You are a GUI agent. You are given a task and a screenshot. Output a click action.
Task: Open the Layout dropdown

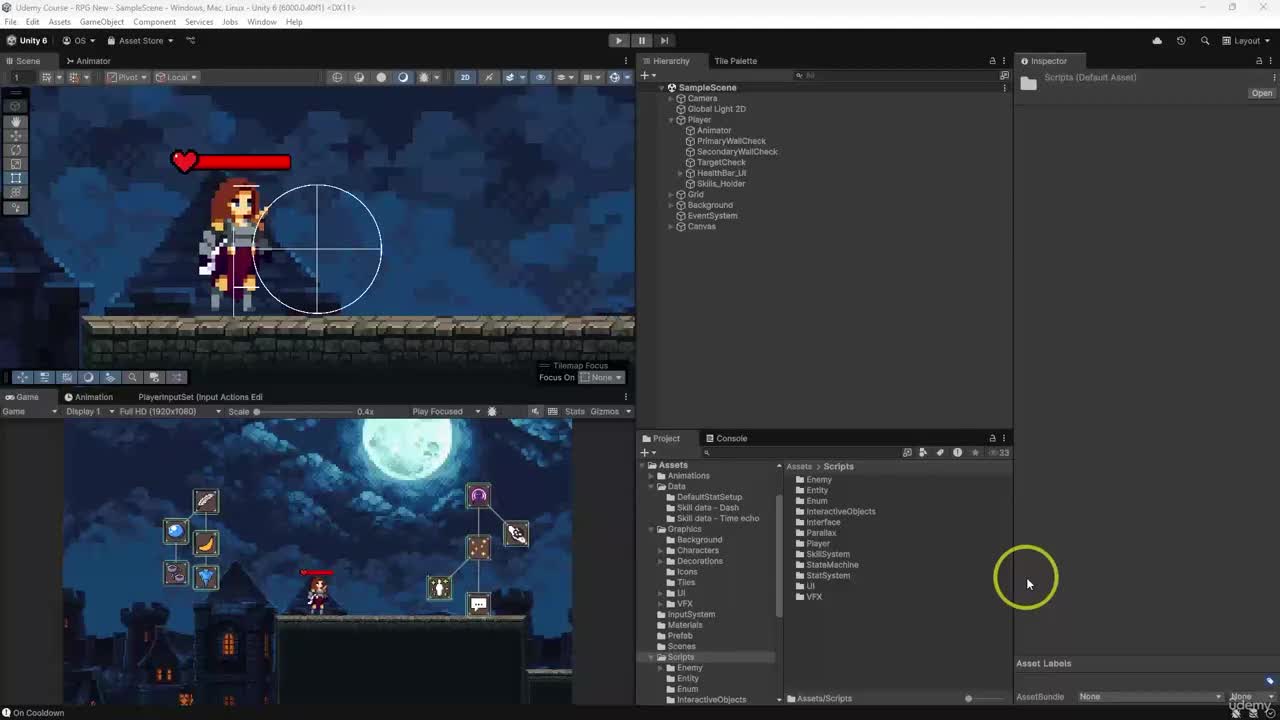(x=1246, y=41)
